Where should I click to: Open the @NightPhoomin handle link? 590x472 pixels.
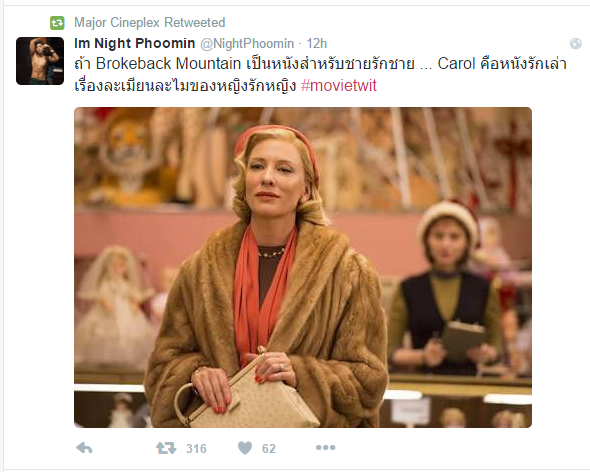(x=247, y=44)
